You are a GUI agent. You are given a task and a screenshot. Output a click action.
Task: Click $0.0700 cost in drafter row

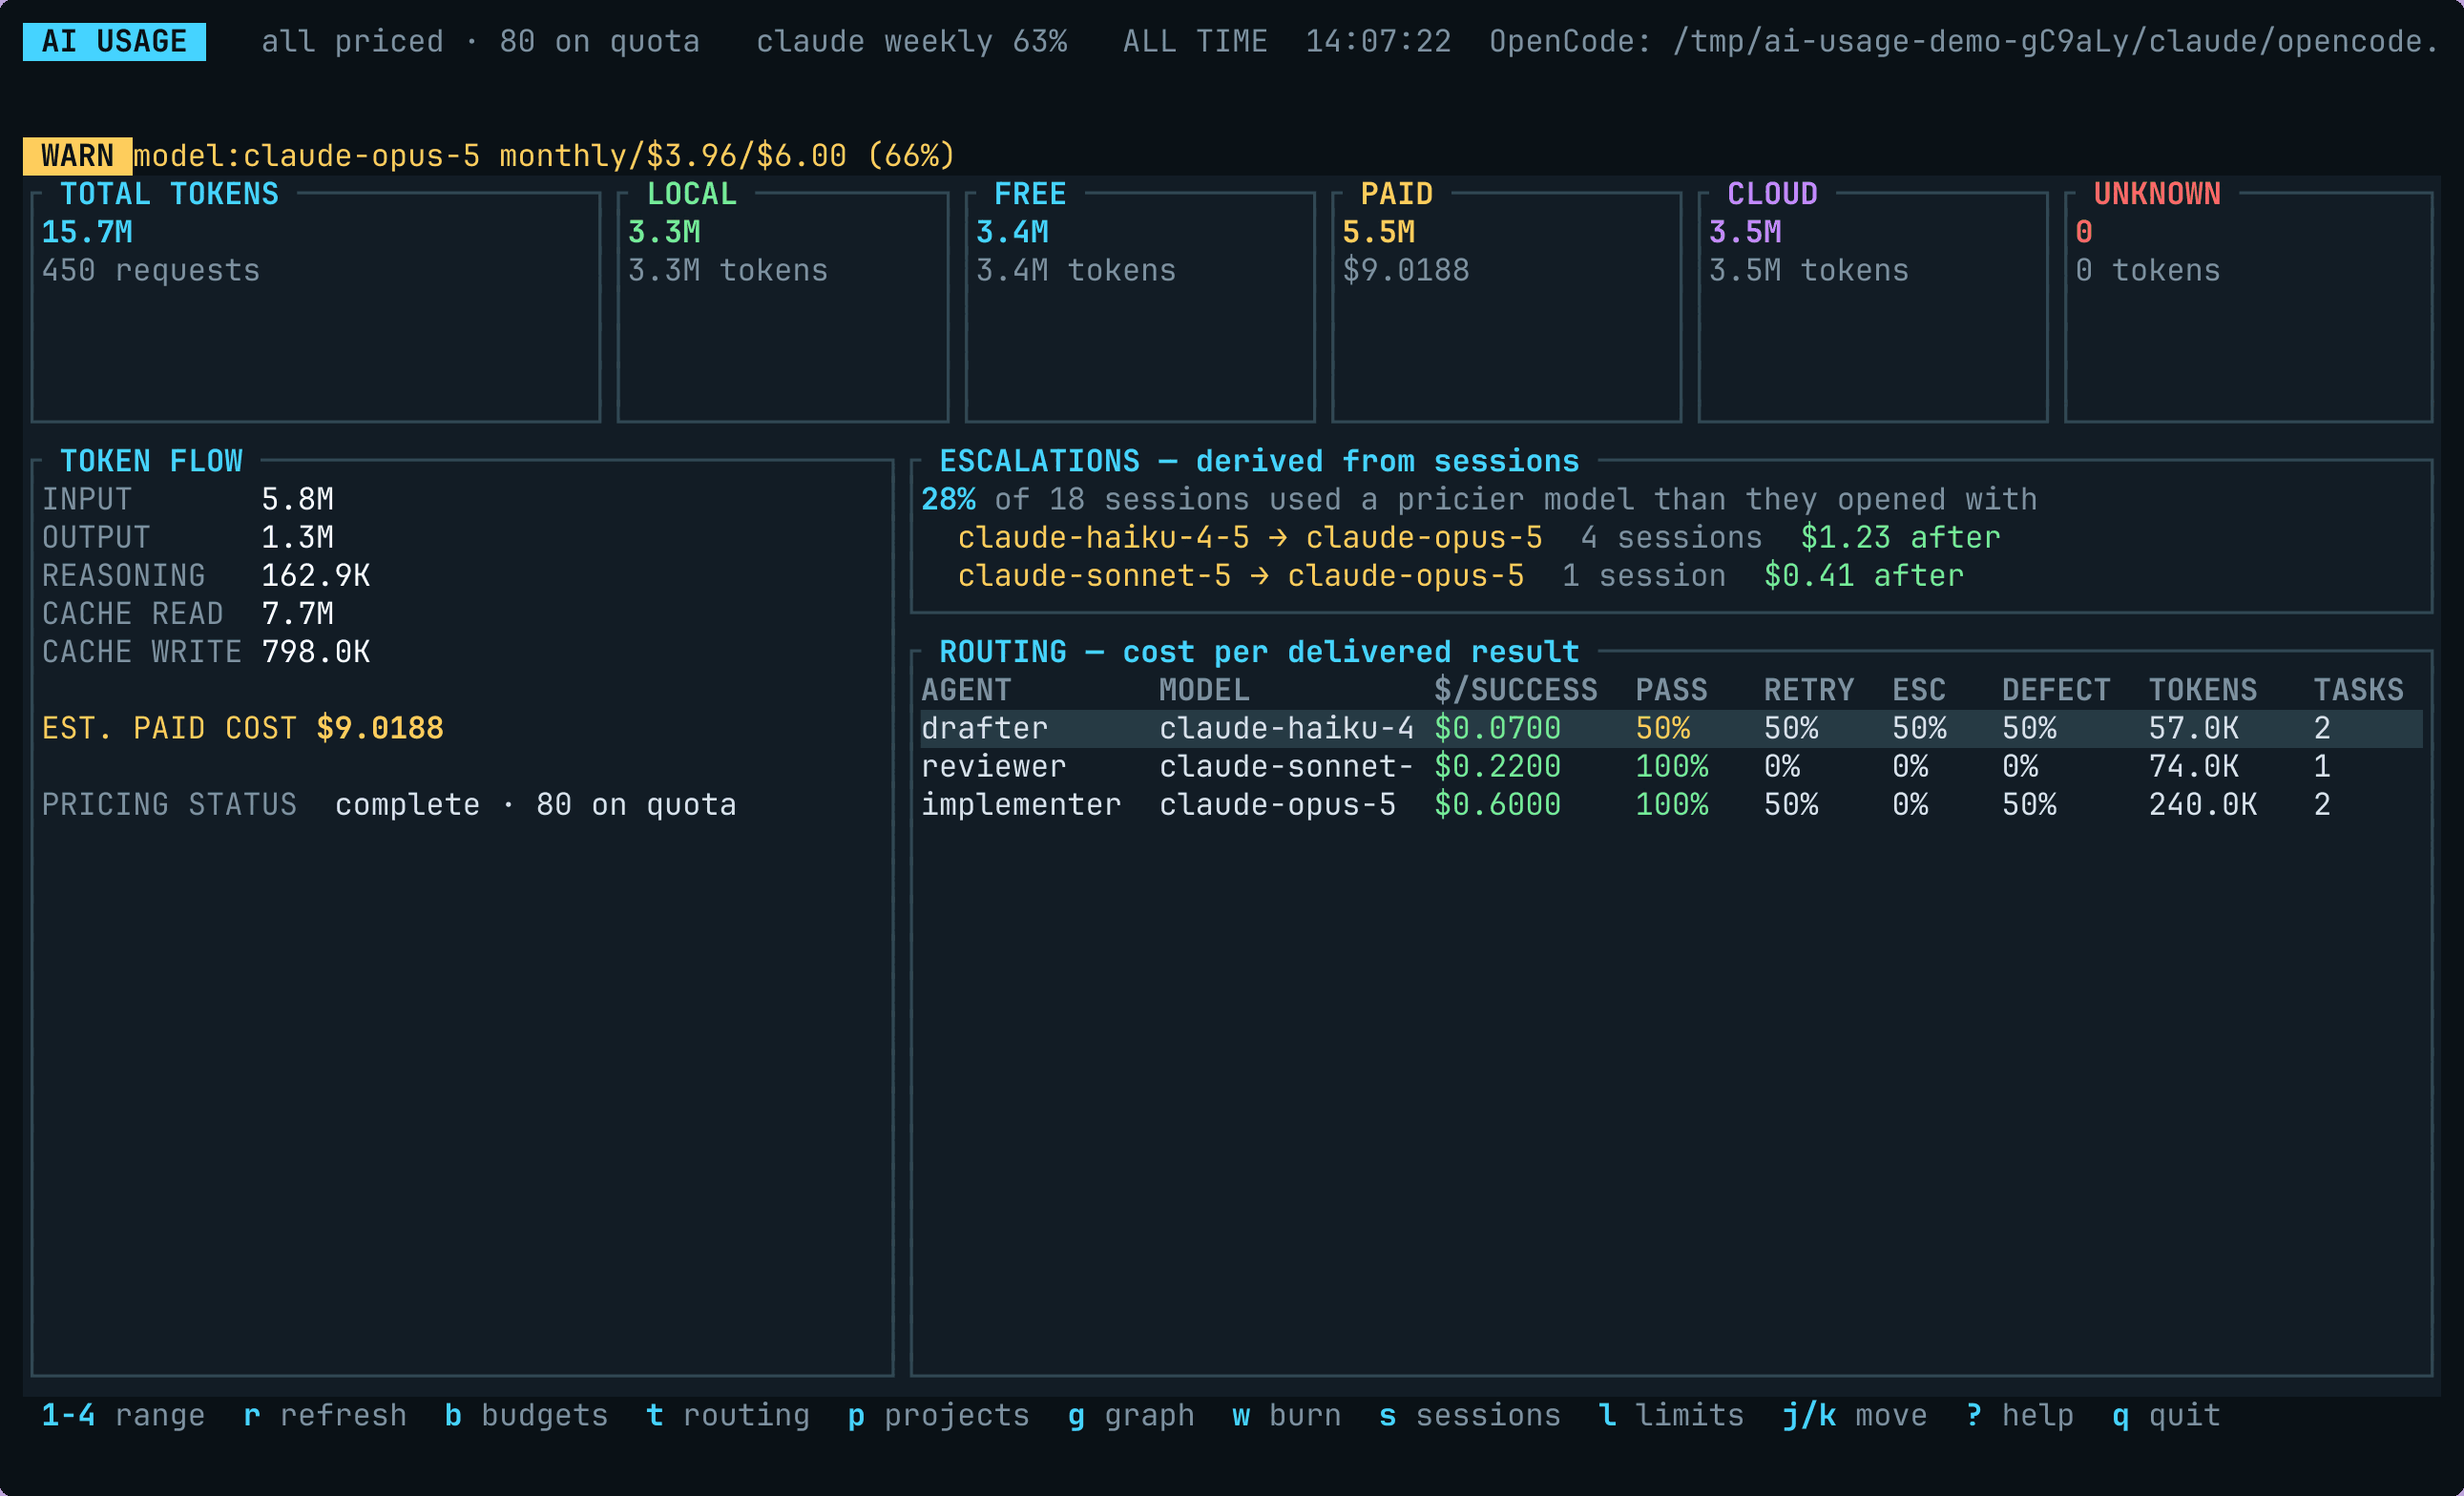[x=1498, y=728]
